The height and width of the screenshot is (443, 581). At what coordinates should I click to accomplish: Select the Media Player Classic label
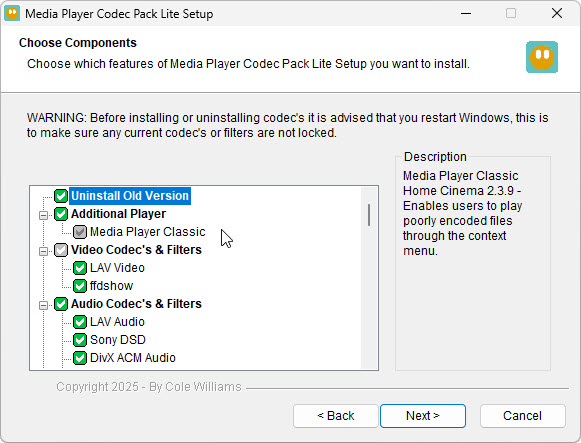tap(147, 232)
